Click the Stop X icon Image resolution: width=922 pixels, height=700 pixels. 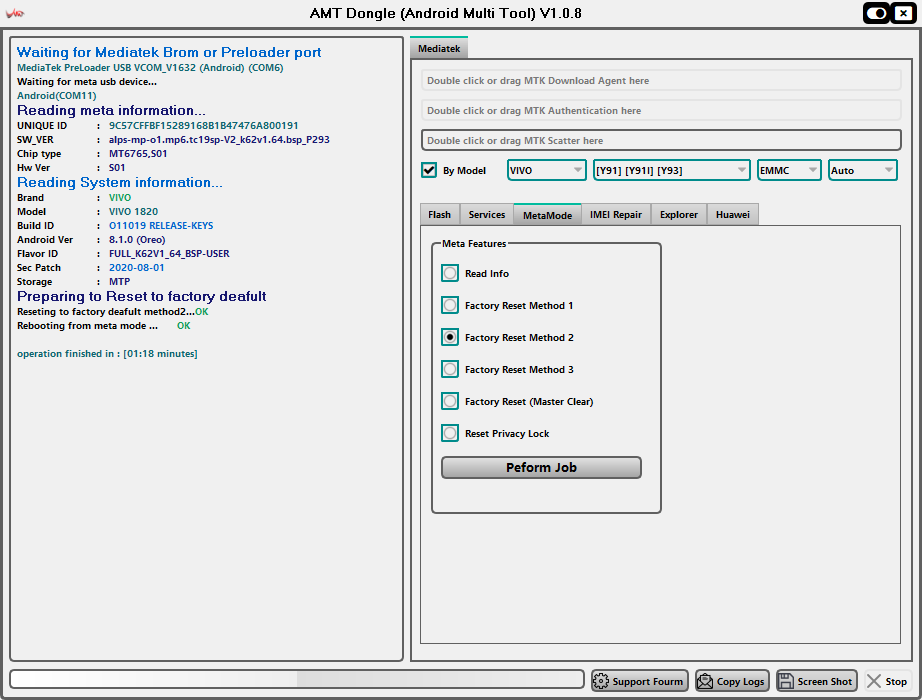tap(874, 681)
